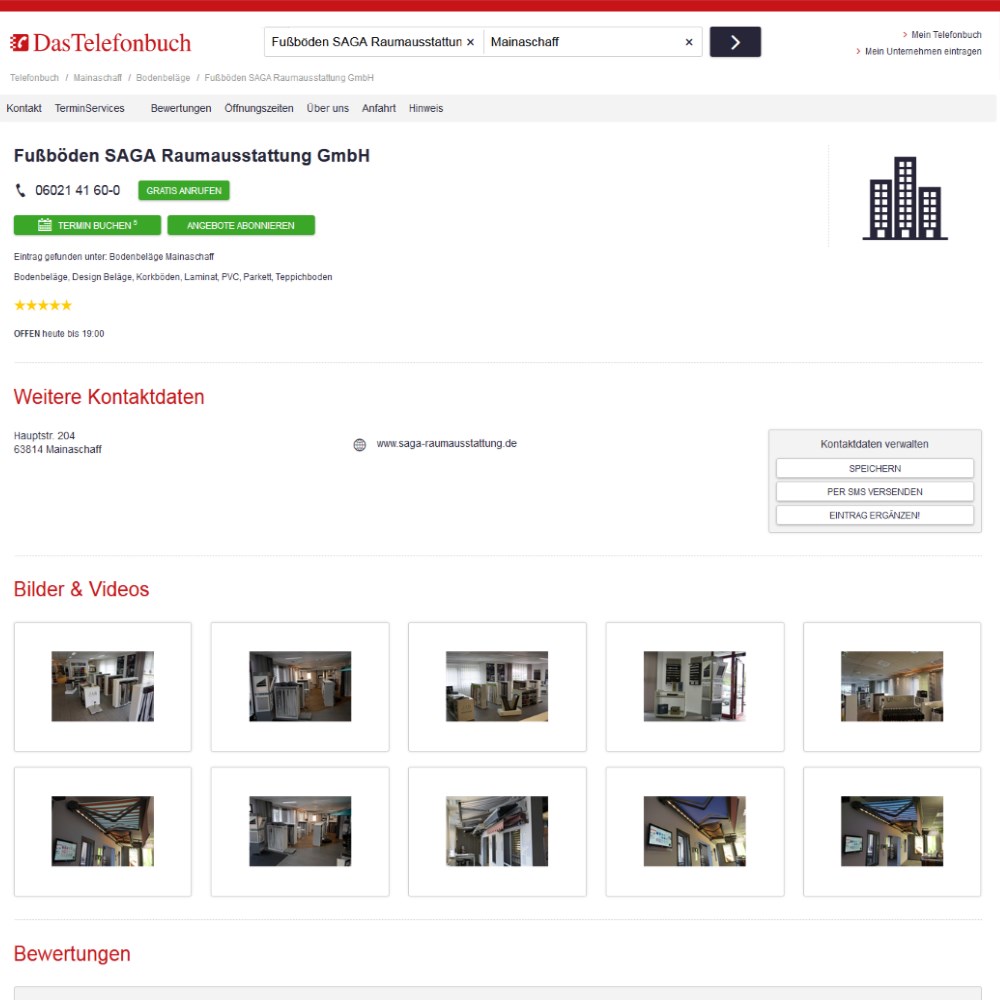Open the third photo in the bottom row

(497, 832)
